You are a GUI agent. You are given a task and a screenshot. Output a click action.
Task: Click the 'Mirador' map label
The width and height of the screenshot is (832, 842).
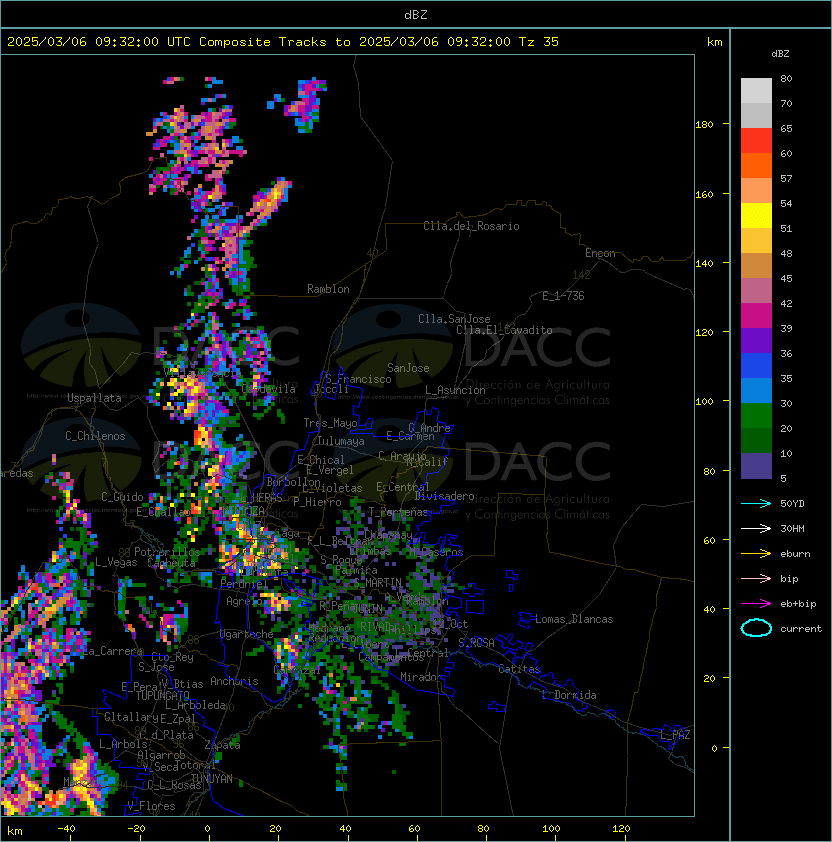point(421,677)
